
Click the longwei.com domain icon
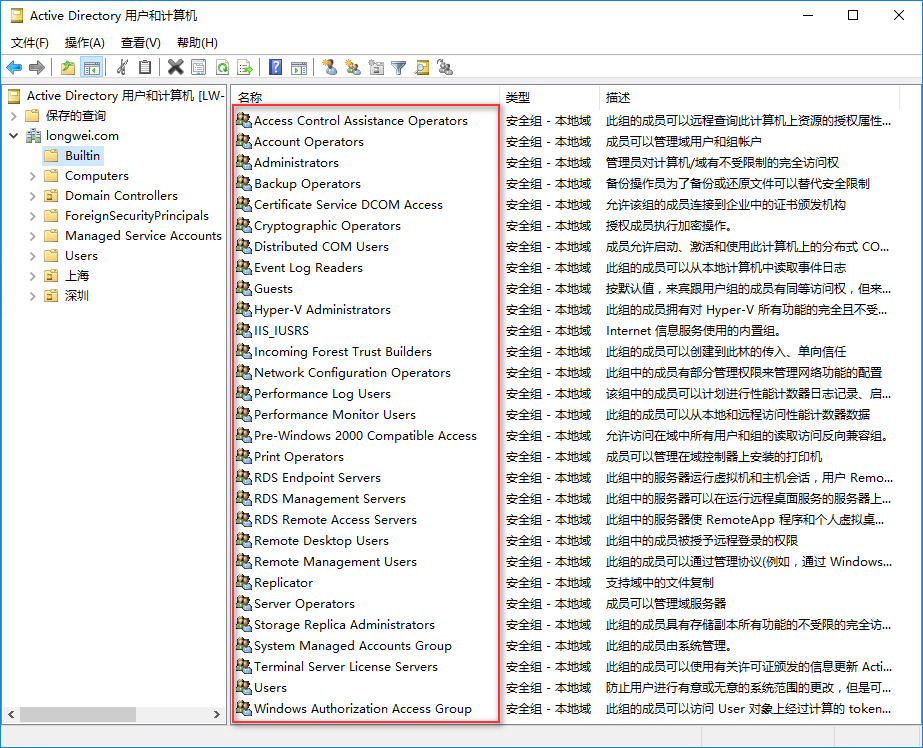(33, 135)
